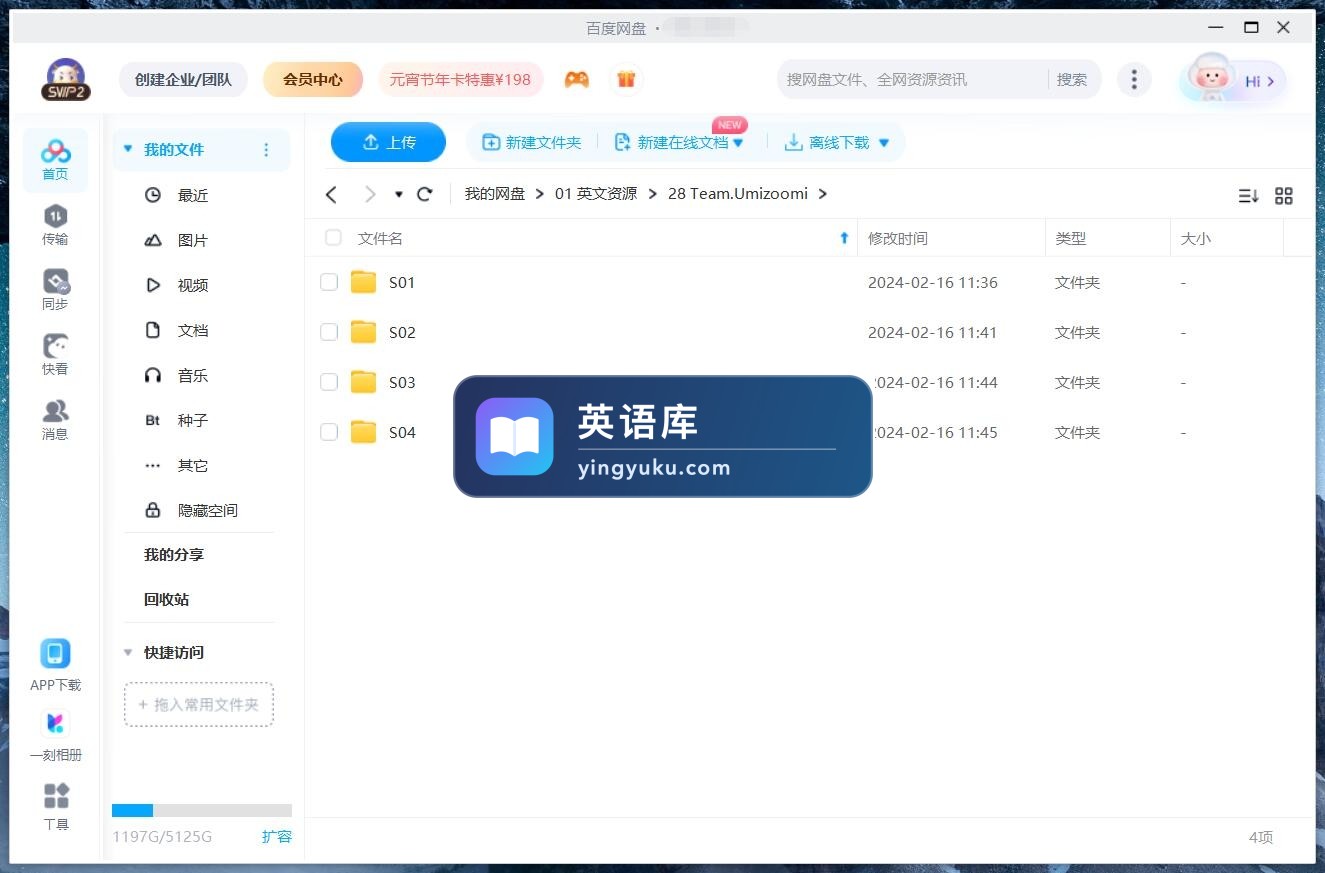Viewport: 1325px width, 873px height.
Task: Open 会员中心 member center
Action: [x=313, y=79]
